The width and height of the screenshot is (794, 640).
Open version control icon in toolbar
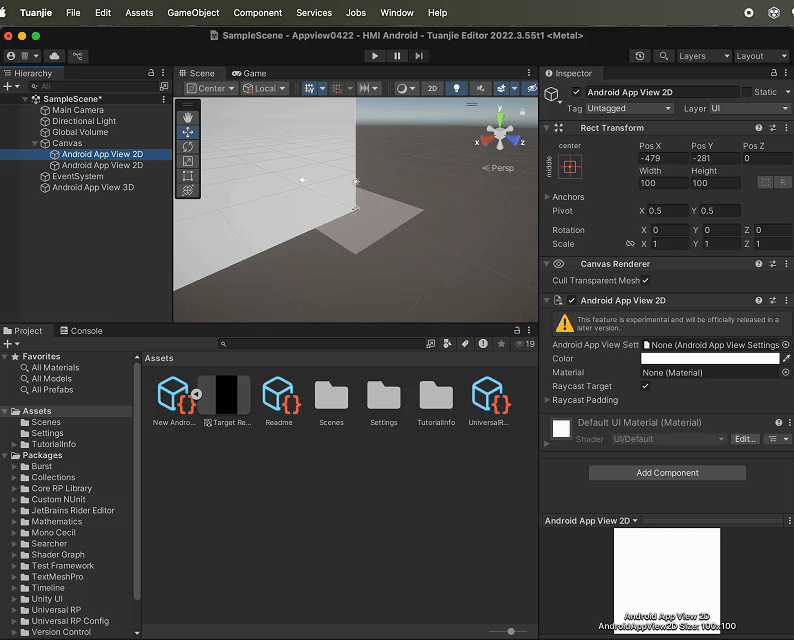[x=77, y=56]
